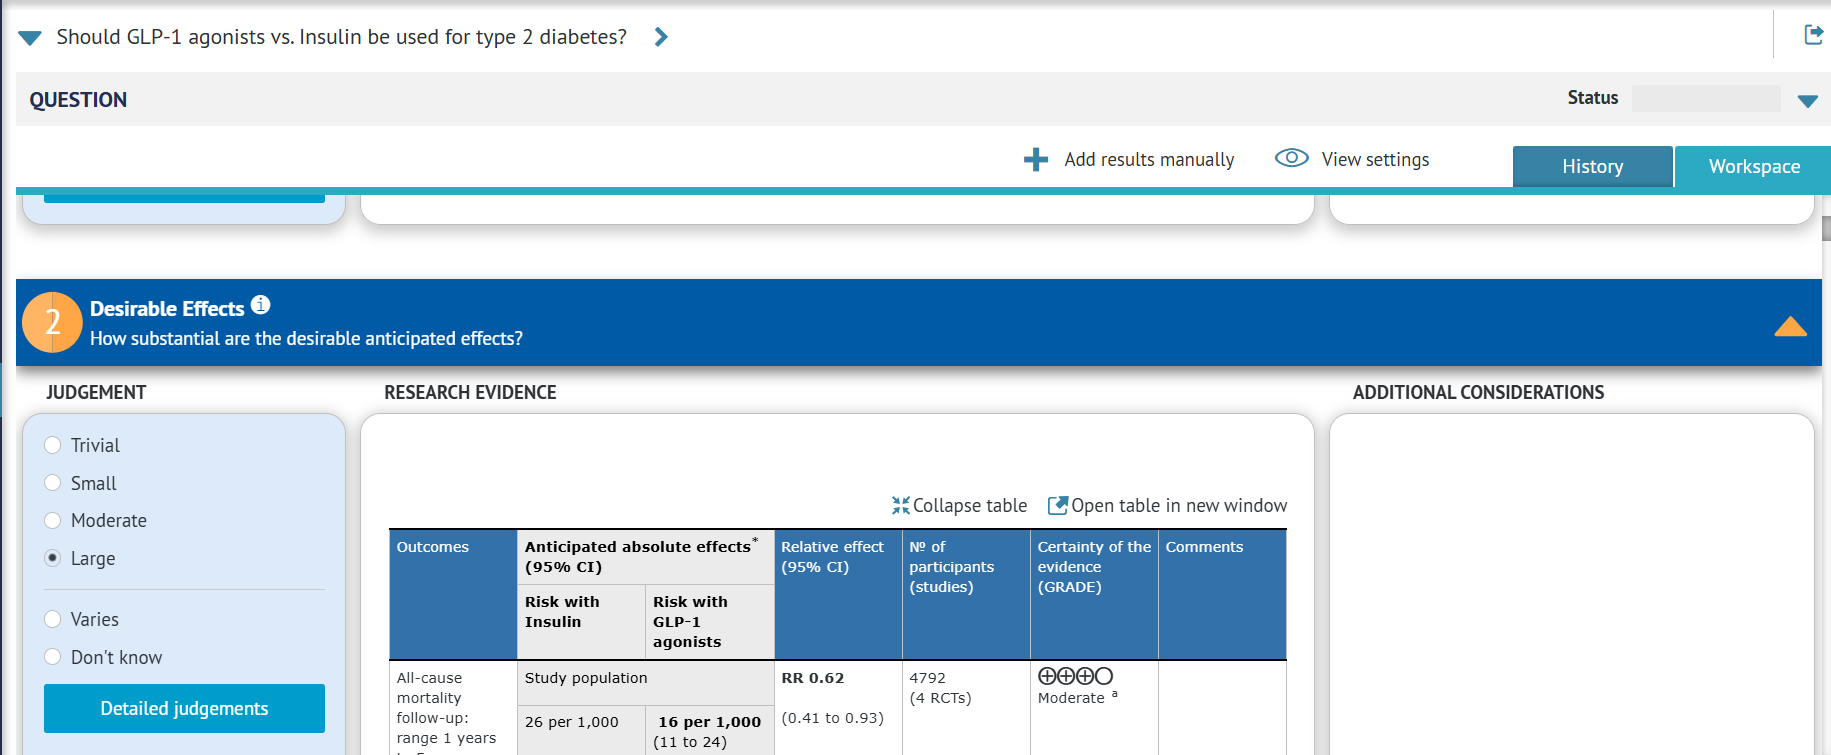Click the plus icon for adding results
Screen dimensions: 1831x755
[x=1036, y=159]
